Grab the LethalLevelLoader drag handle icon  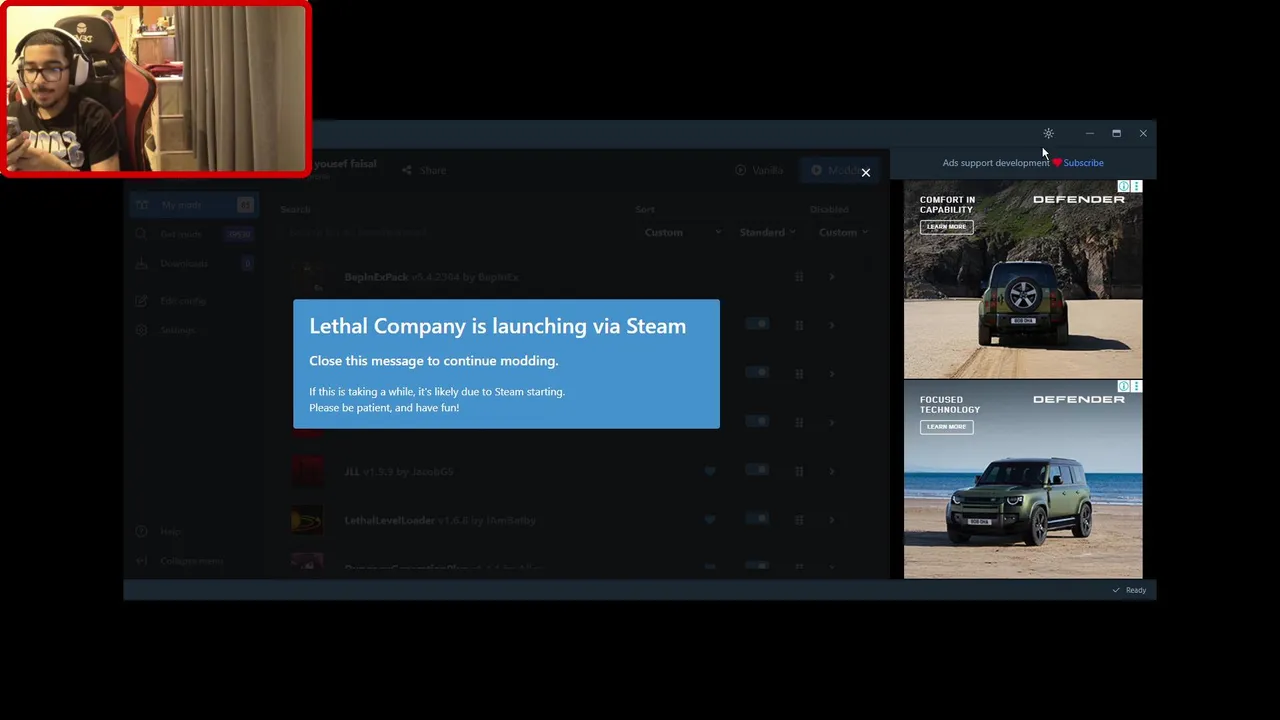tap(799, 520)
